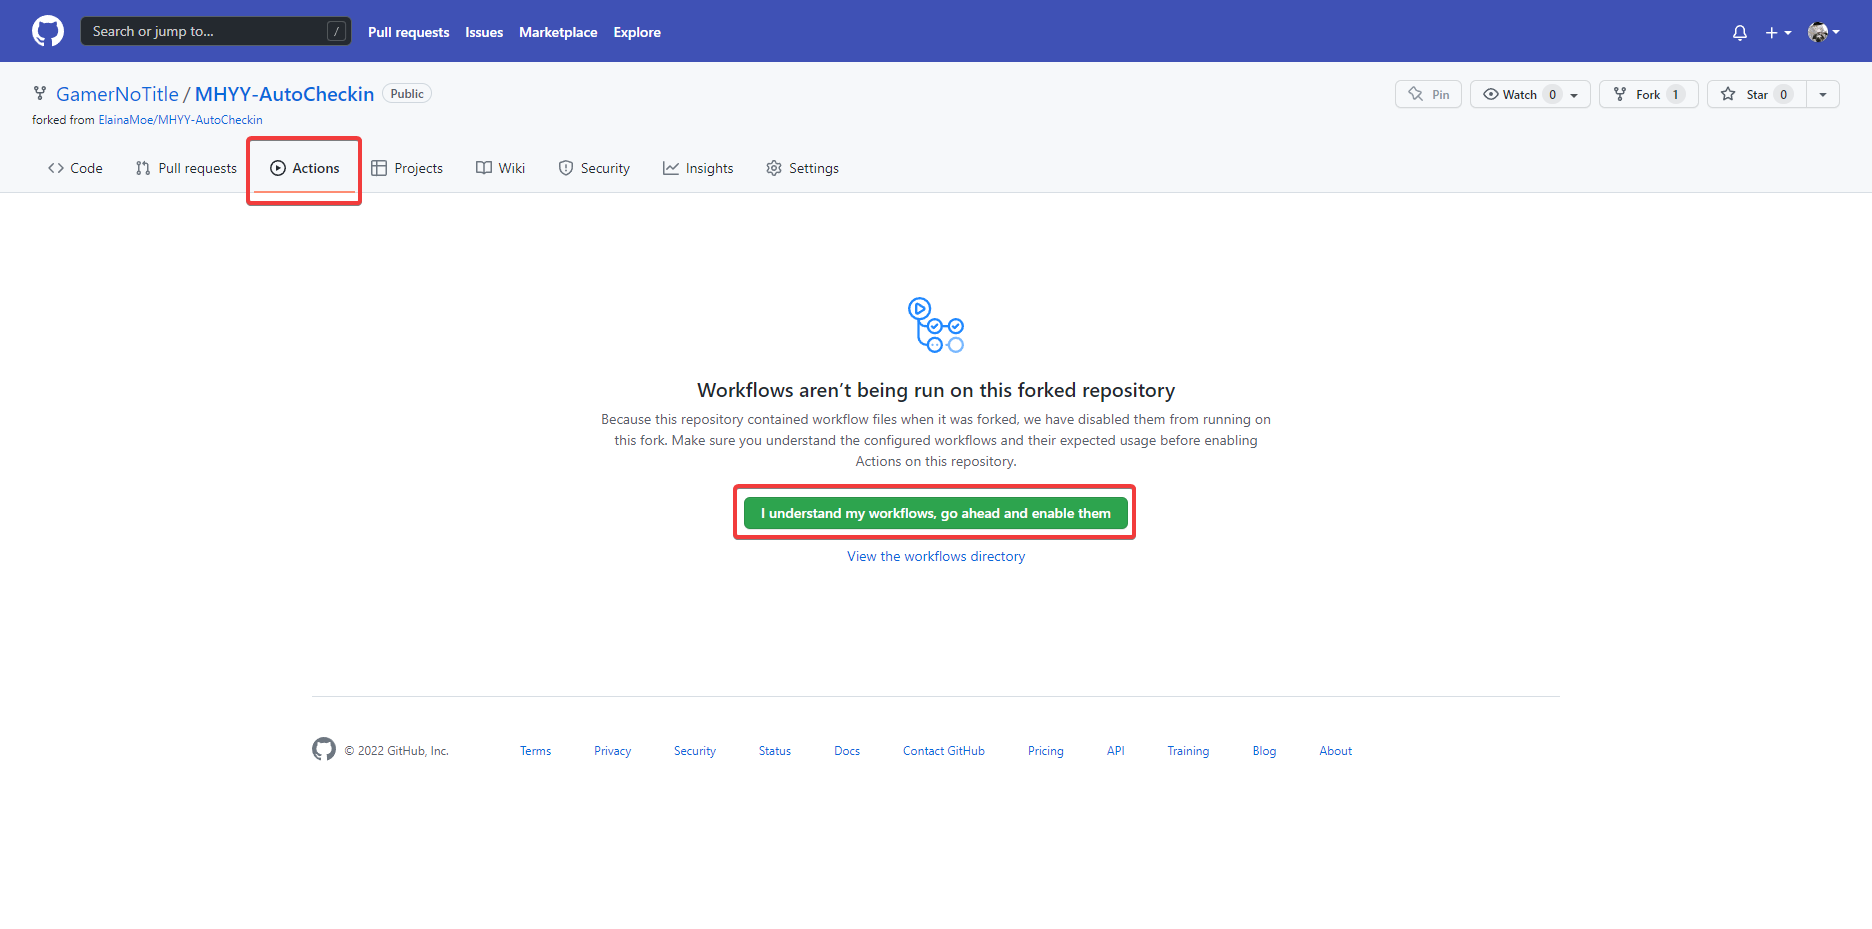This screenshot has height=929, width=1872.
Task: Go to repository Settings tab
Action: click(802, 168)
